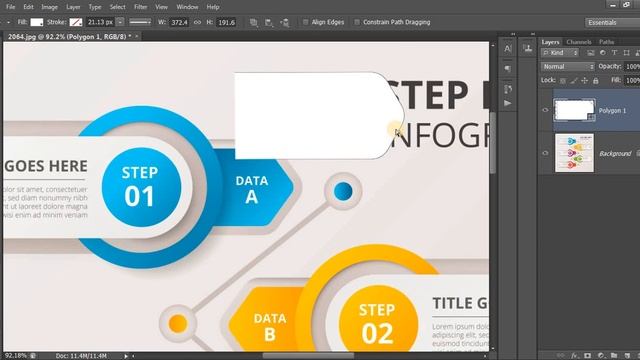
Task: Open the tool preset picker arrow
Action: coord(8,22)
